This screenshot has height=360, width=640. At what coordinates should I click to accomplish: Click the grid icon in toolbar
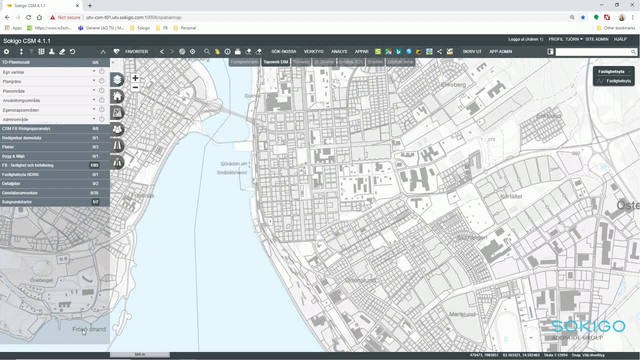(x=41, y=52)
